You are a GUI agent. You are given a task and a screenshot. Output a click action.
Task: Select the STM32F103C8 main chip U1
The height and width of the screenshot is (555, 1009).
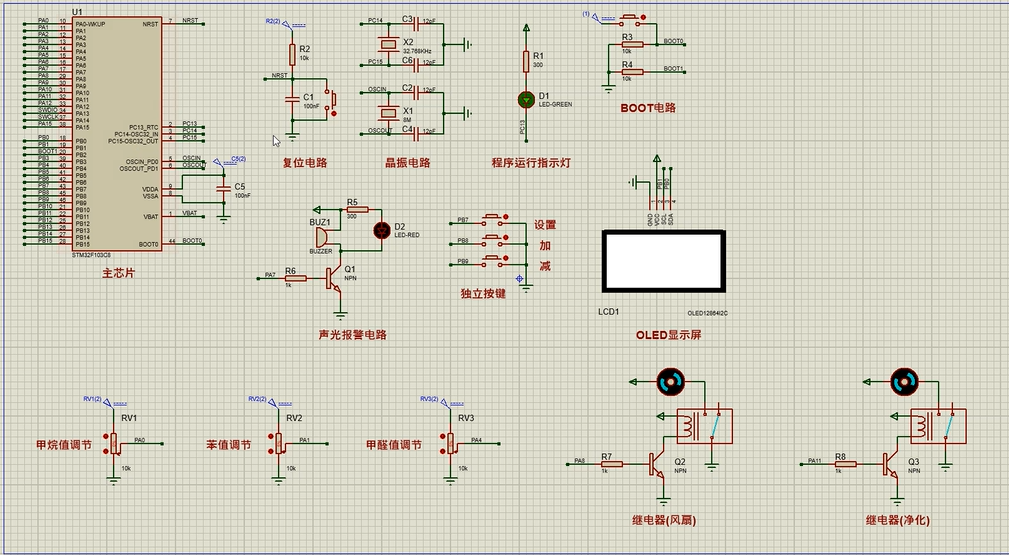(118, 134)
